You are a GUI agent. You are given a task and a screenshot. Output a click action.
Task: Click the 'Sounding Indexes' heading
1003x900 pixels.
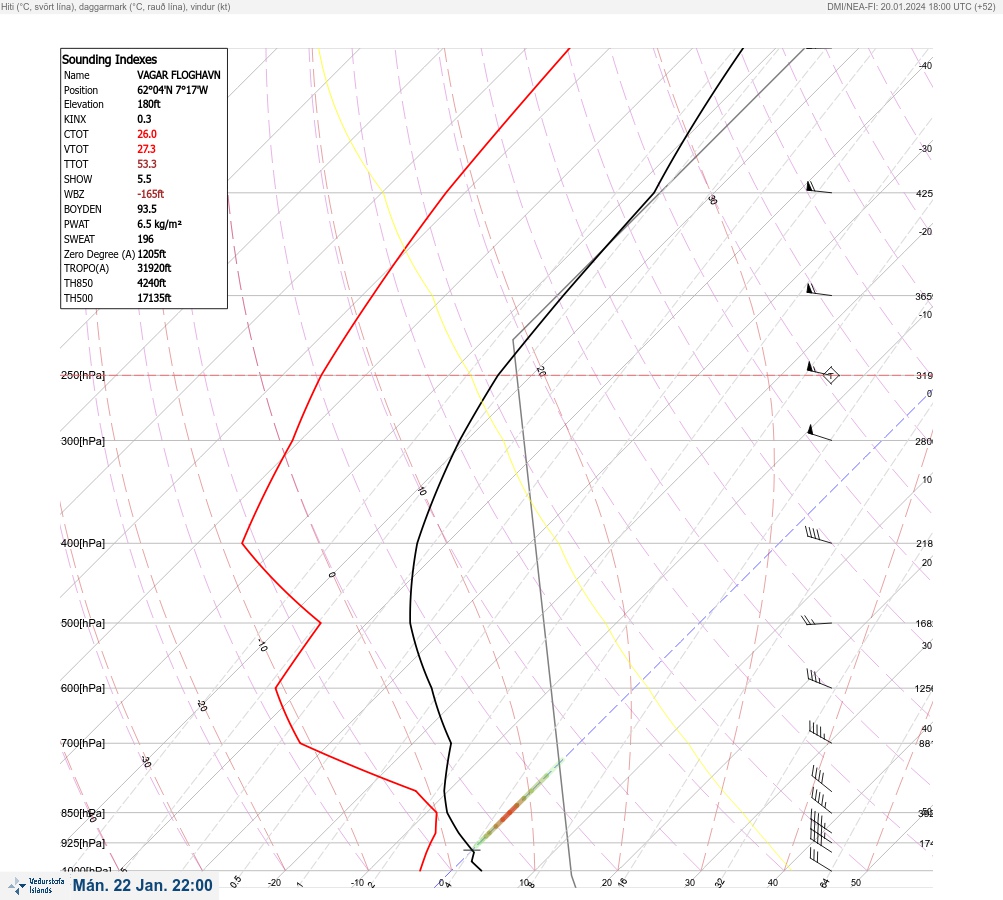[109, 59]
